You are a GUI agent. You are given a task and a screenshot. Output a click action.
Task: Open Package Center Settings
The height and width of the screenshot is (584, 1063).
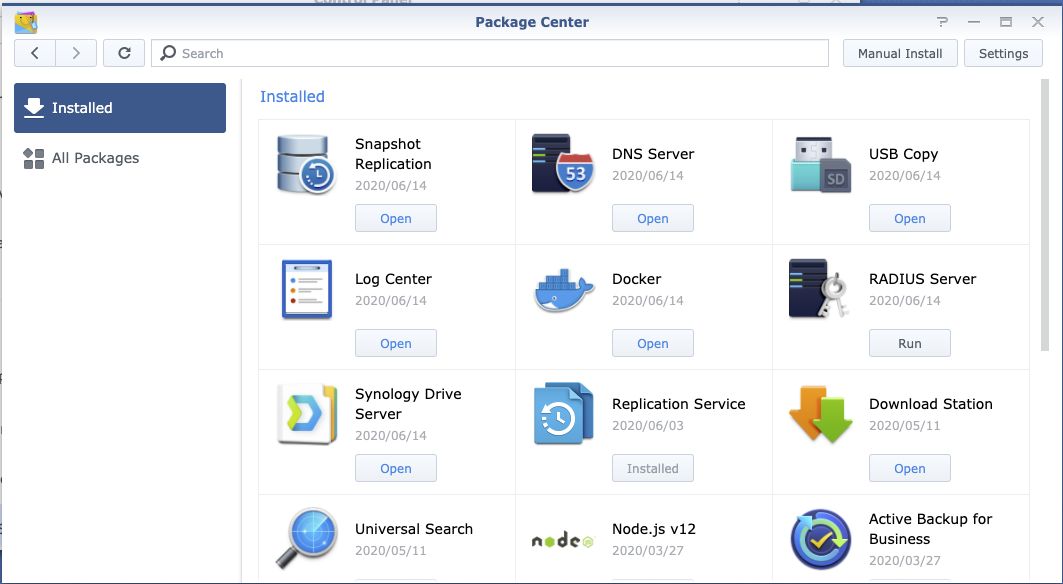(x=1003, y=53)
